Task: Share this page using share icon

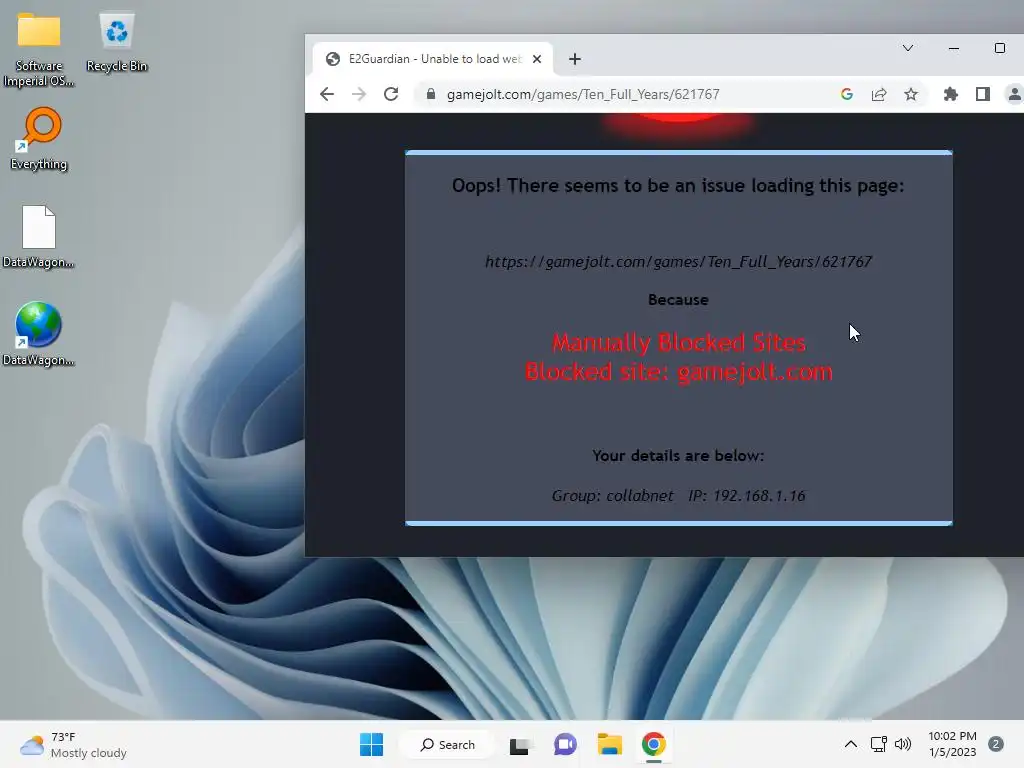Action: [879, 94]
